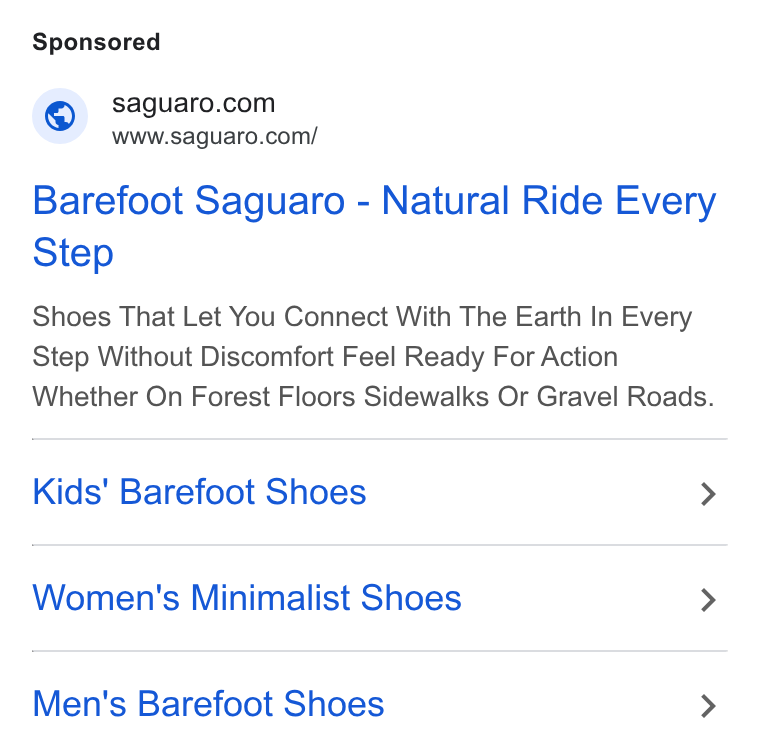
Task: Click Feel Ready For Action in the description
Action: 480,357
